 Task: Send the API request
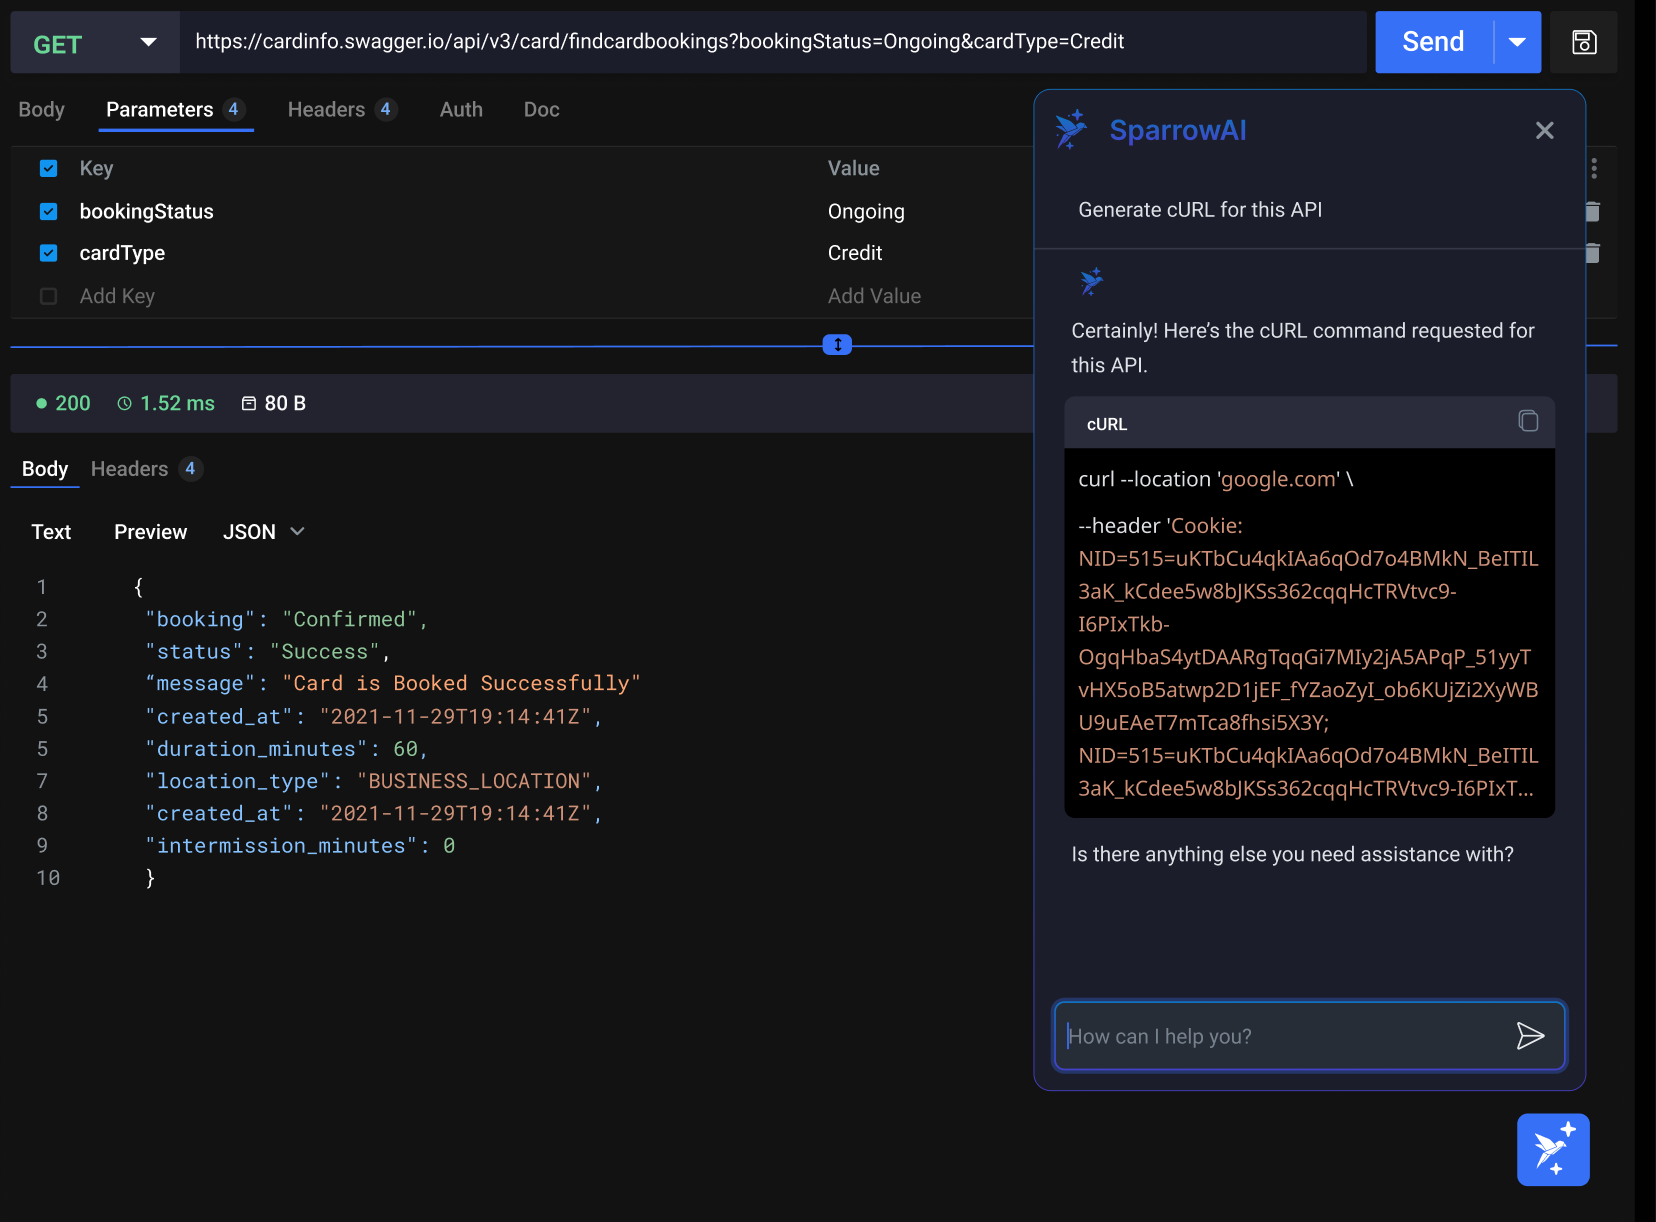(x=1433, y=42)
